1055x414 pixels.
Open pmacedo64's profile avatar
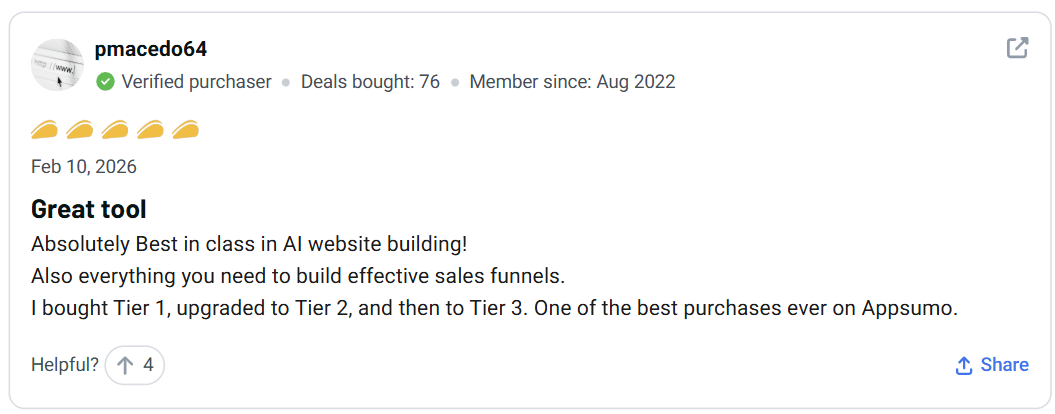click(x=57, y=65)
